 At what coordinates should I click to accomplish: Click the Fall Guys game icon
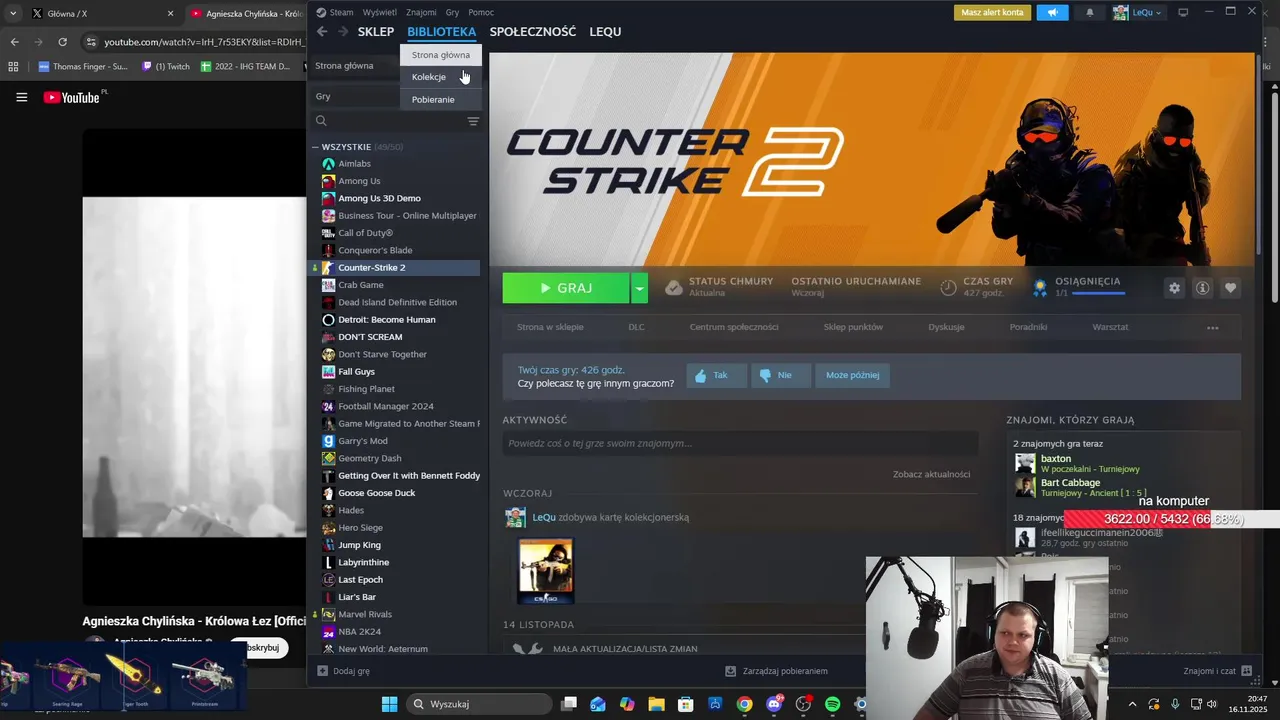[x=328, y=372]
